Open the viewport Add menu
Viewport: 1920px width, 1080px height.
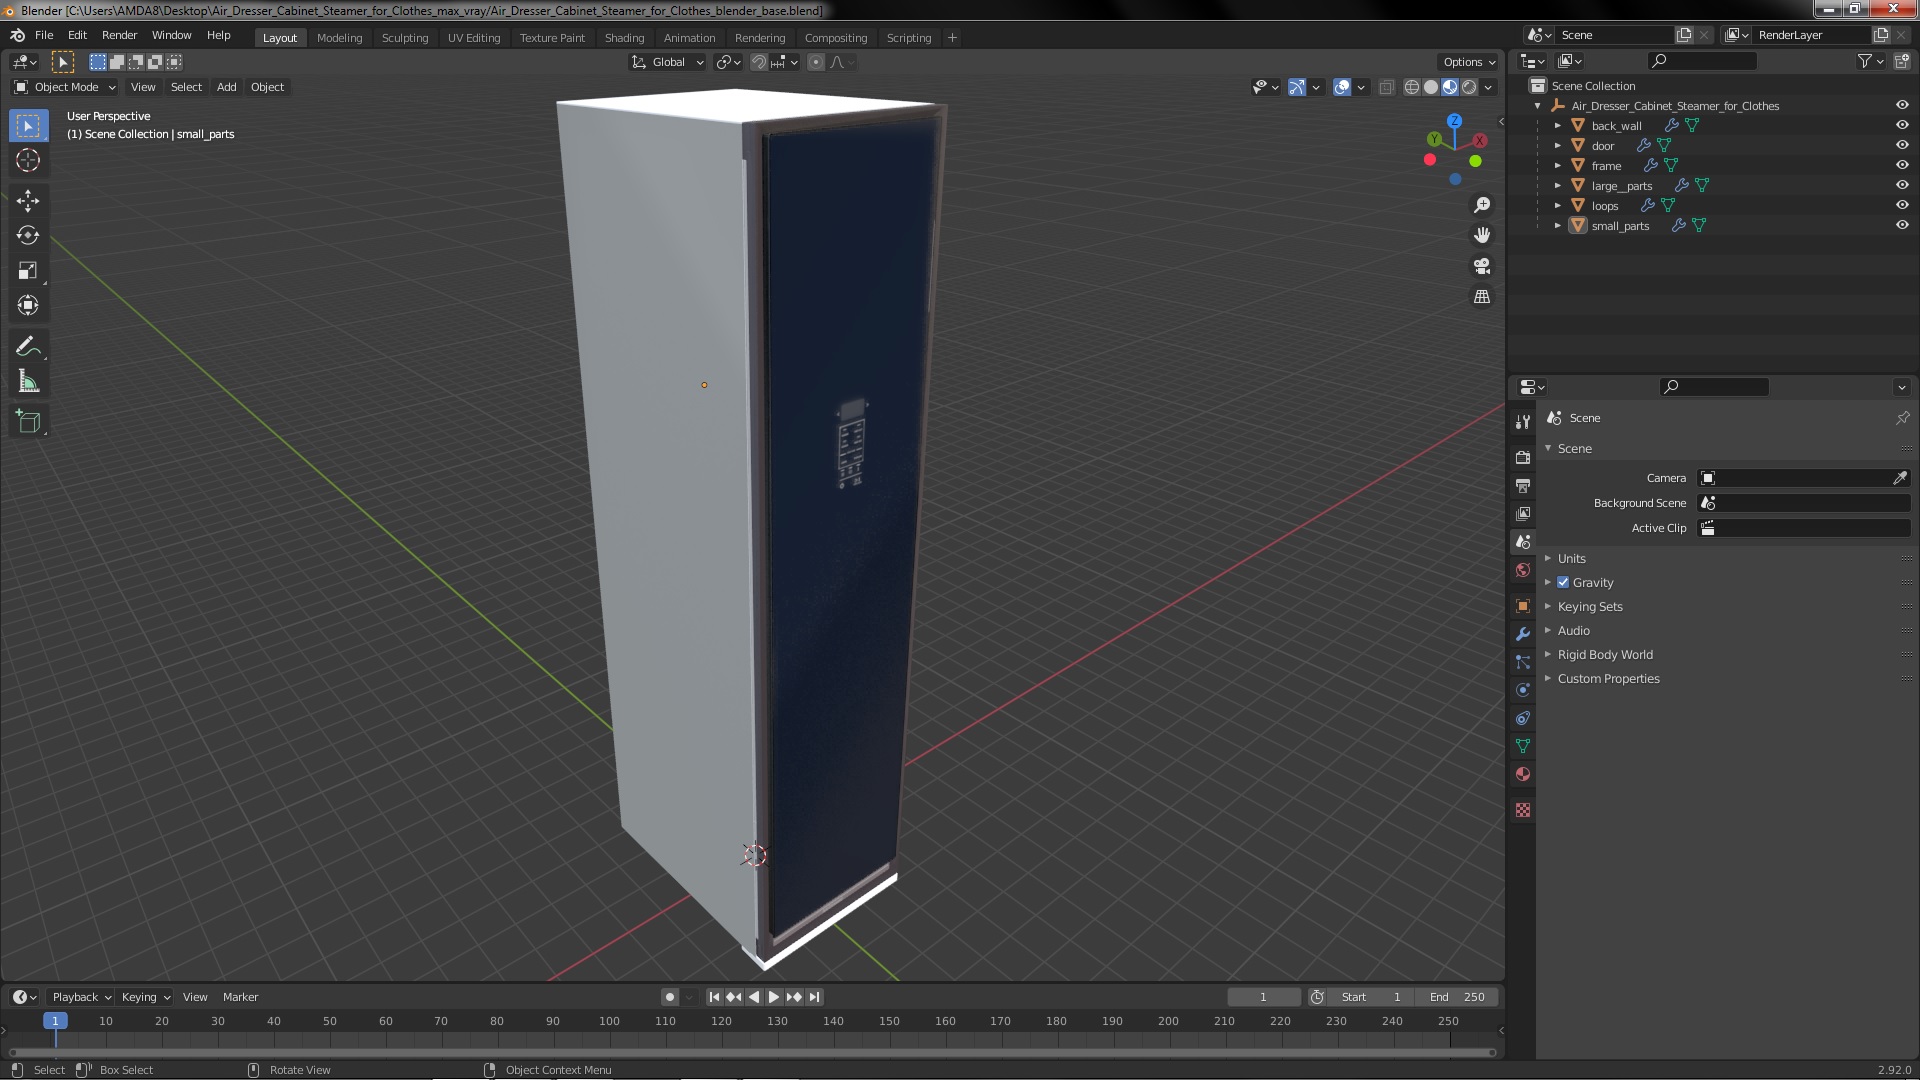point(227,87)
